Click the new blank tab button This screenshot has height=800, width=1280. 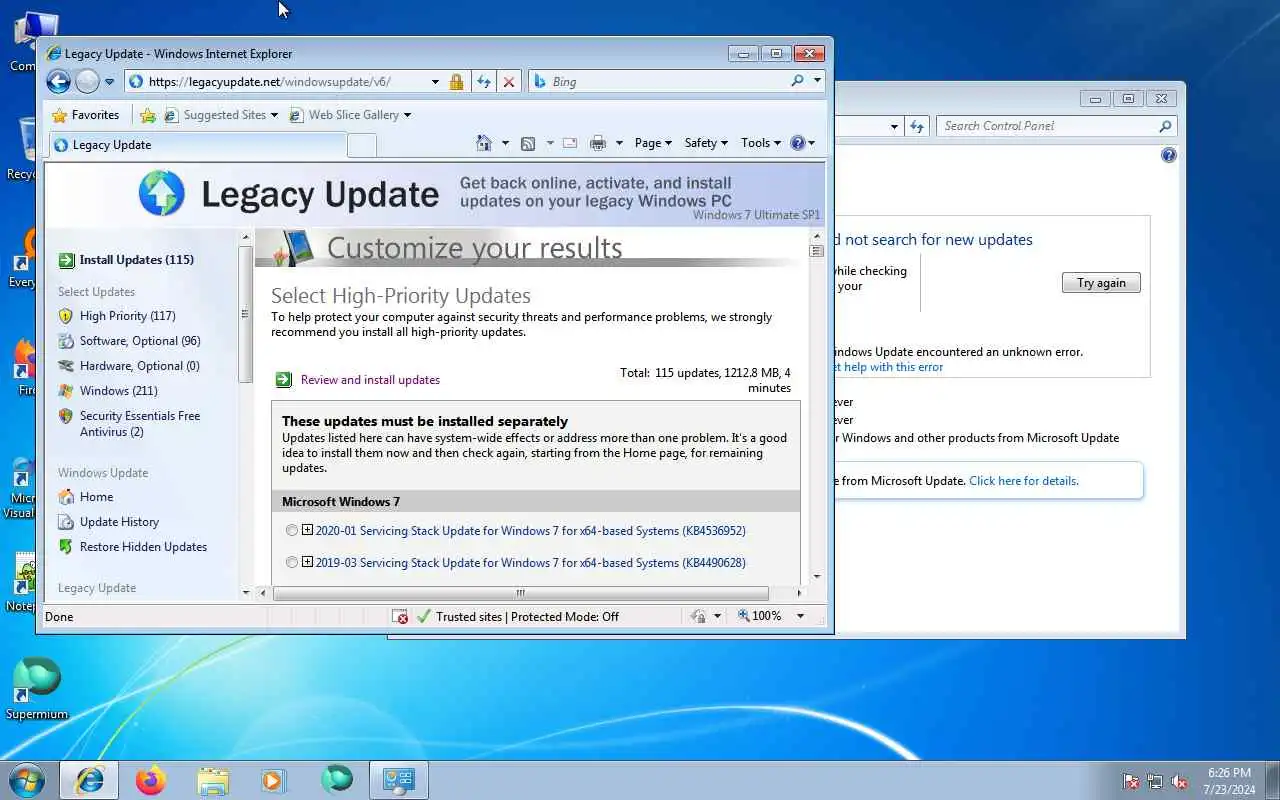click(362, 146)
